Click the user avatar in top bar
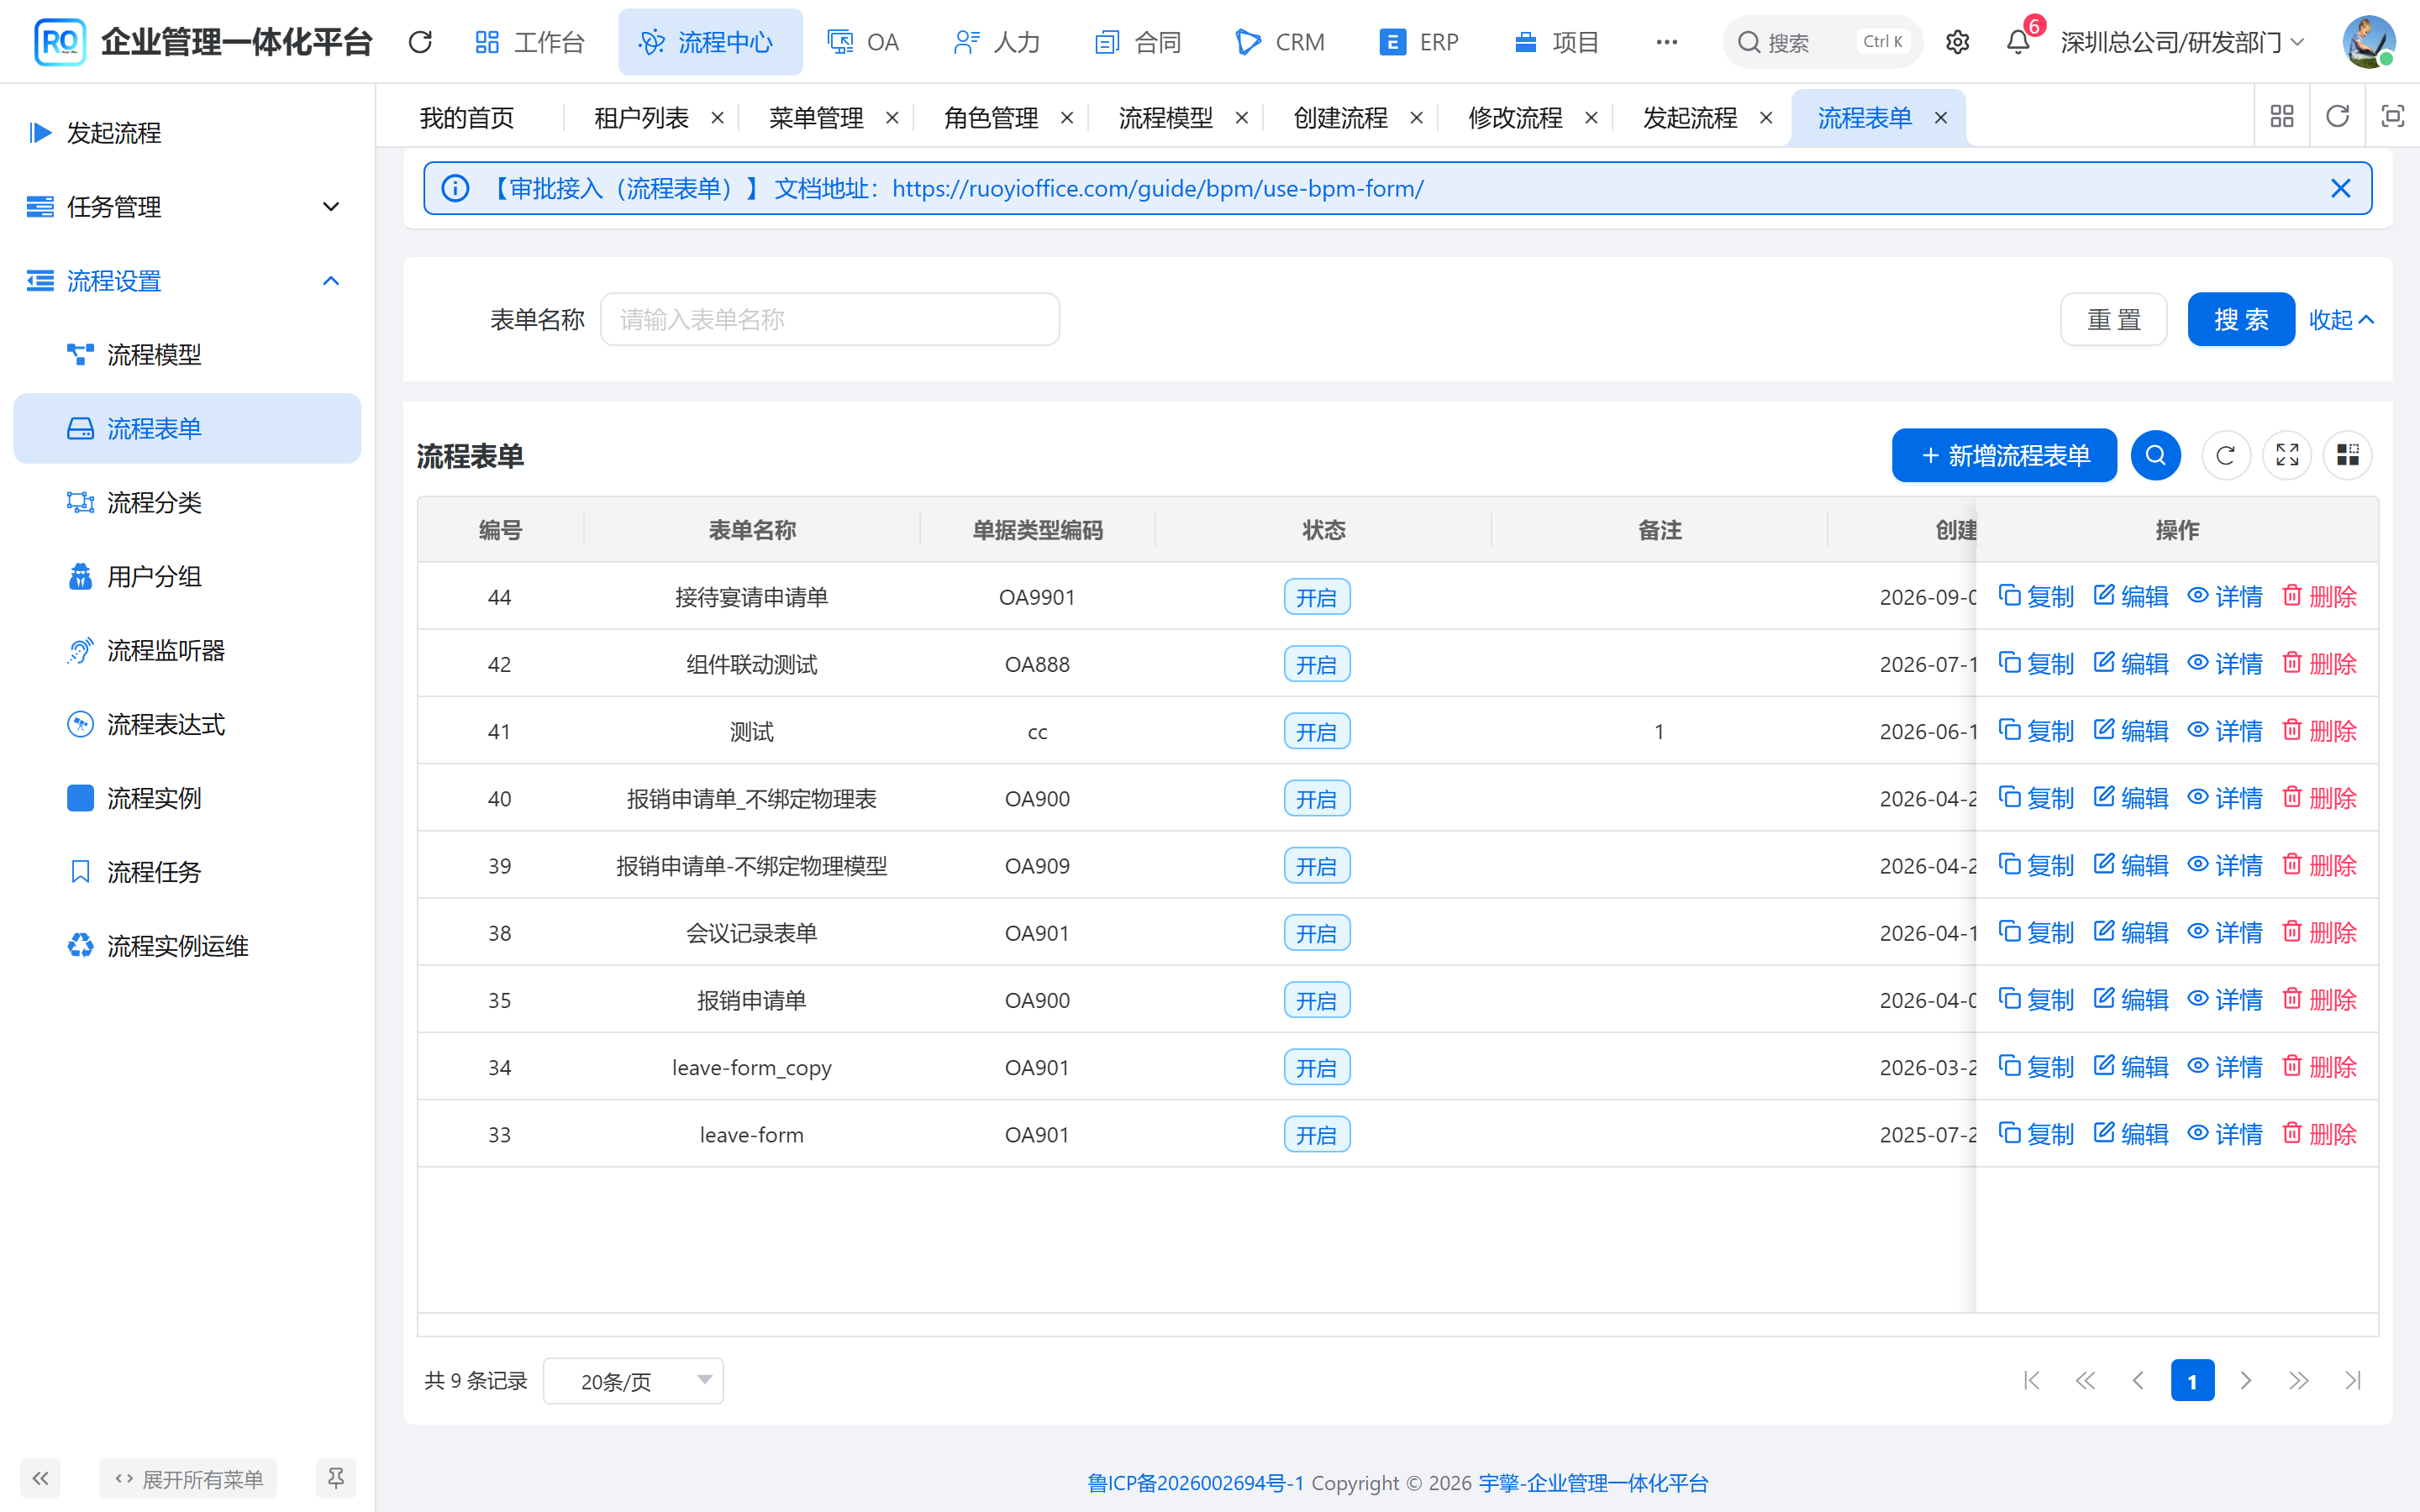2420x1512 pixels. 2368,42
